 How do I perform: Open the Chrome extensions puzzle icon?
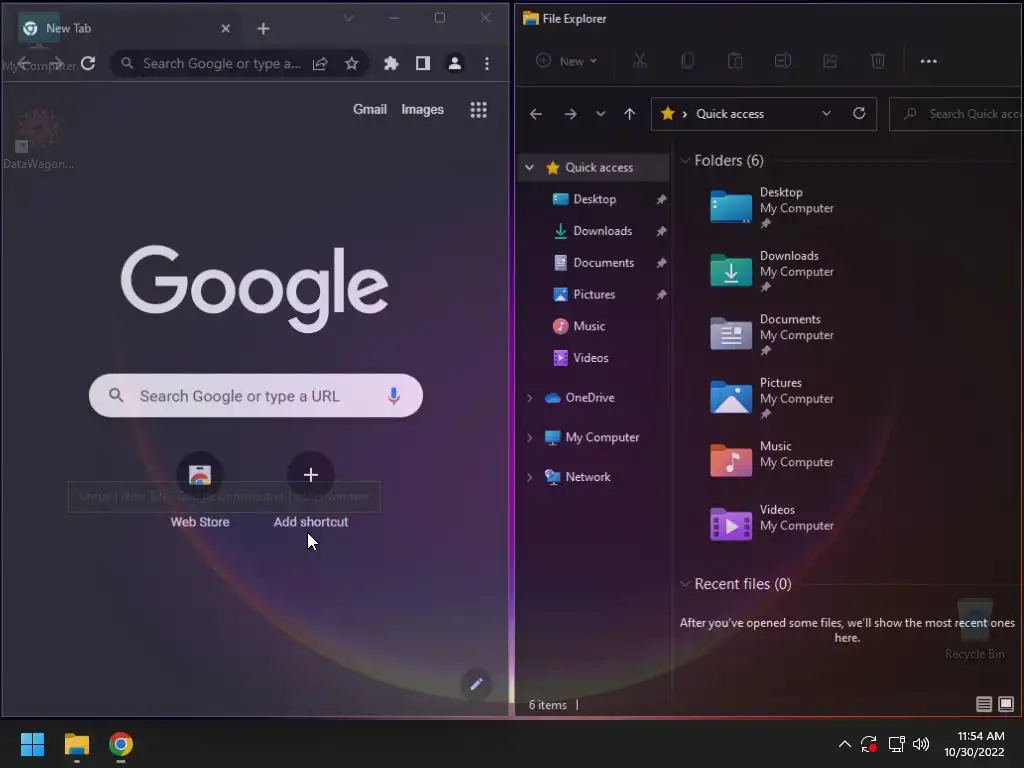point(391,63)
